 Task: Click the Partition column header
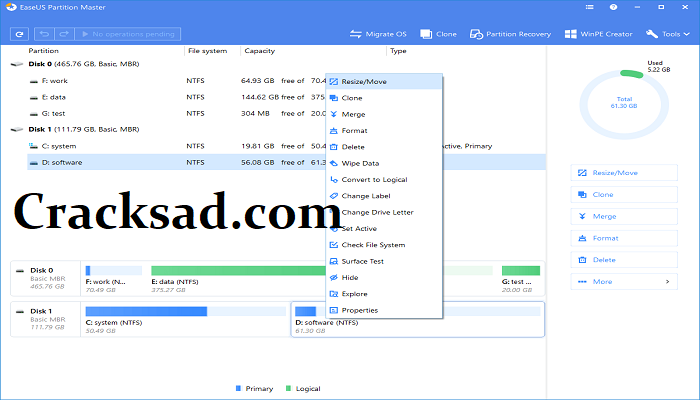point(43,51)
